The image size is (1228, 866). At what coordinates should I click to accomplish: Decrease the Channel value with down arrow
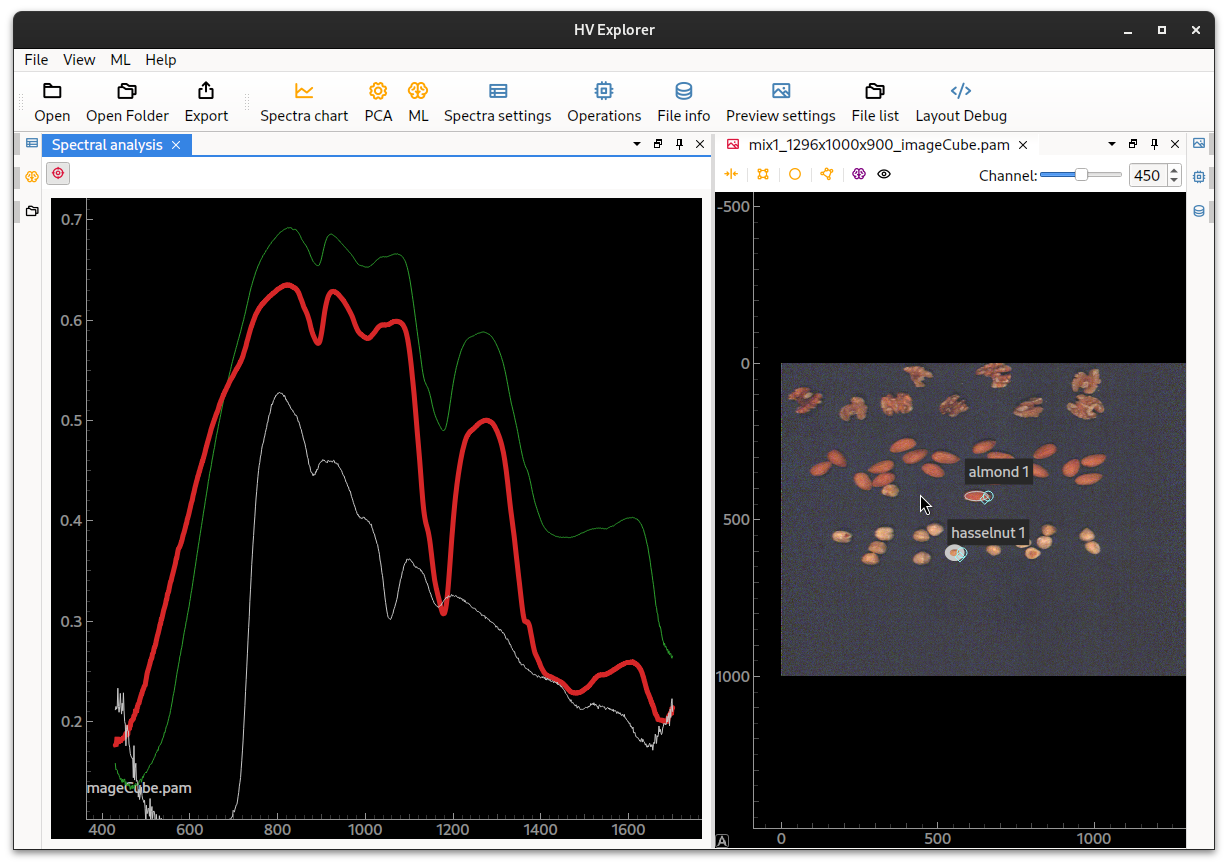pyautogui.click(x=1174, y=181)
